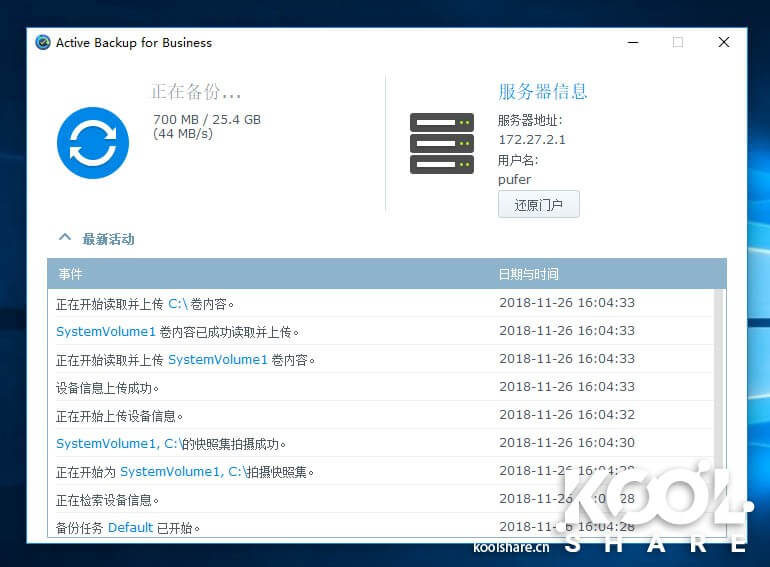The image size is (770, 567).
Task: Collapse the 最新活动 section chevron
Action: coord(65,239)
